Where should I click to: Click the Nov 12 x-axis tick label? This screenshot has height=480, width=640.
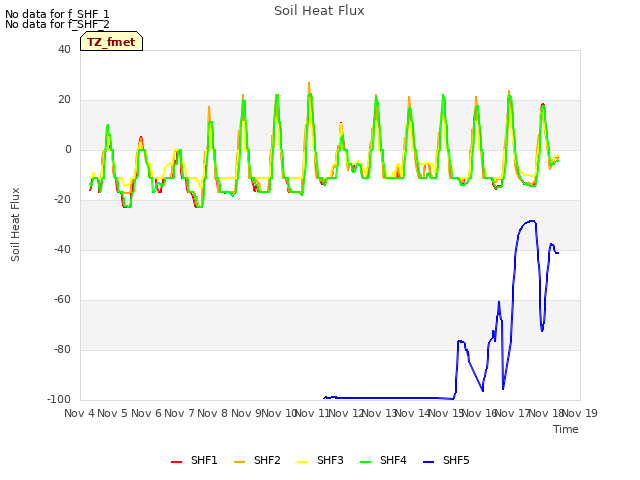point(346,413)
